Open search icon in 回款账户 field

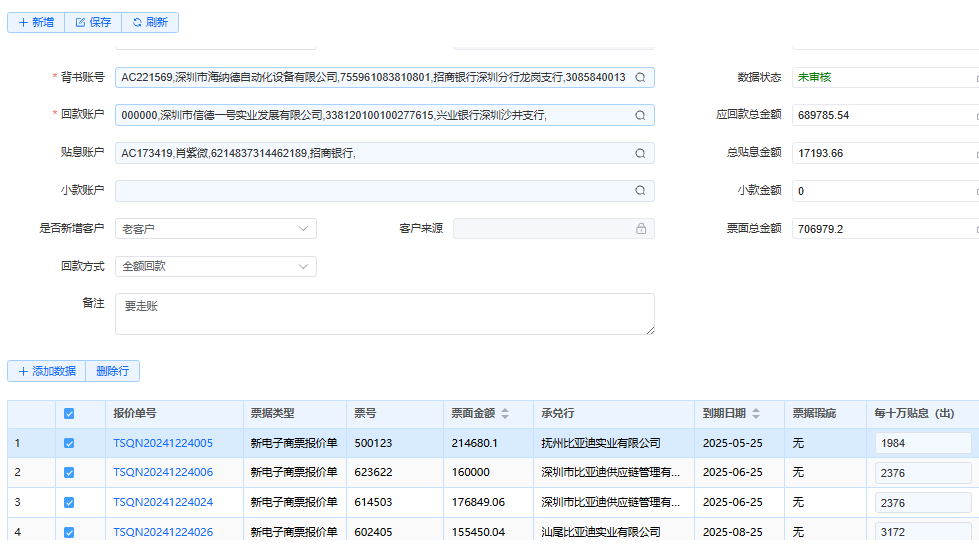point(640,116)
